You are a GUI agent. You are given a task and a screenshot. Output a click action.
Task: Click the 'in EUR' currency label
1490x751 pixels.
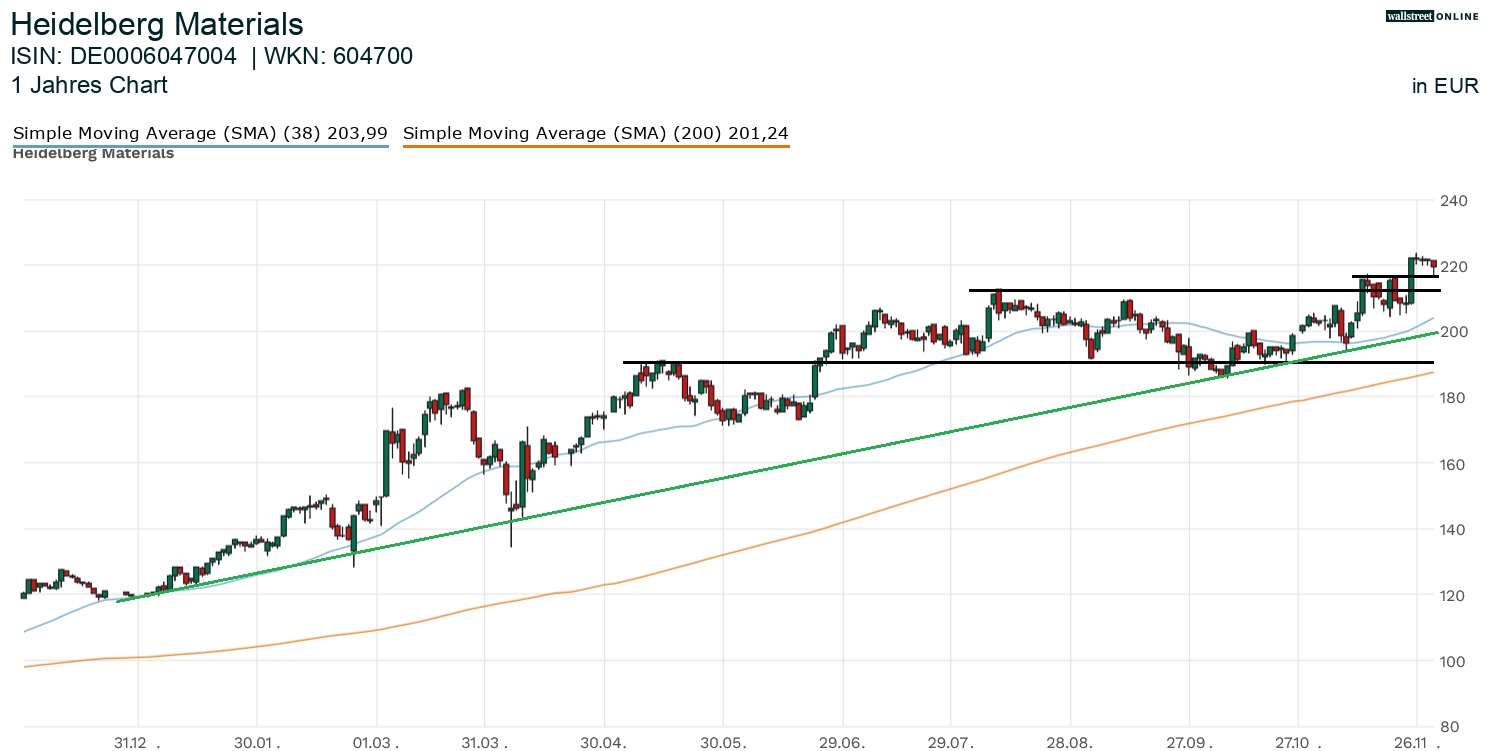point(1445,86)
